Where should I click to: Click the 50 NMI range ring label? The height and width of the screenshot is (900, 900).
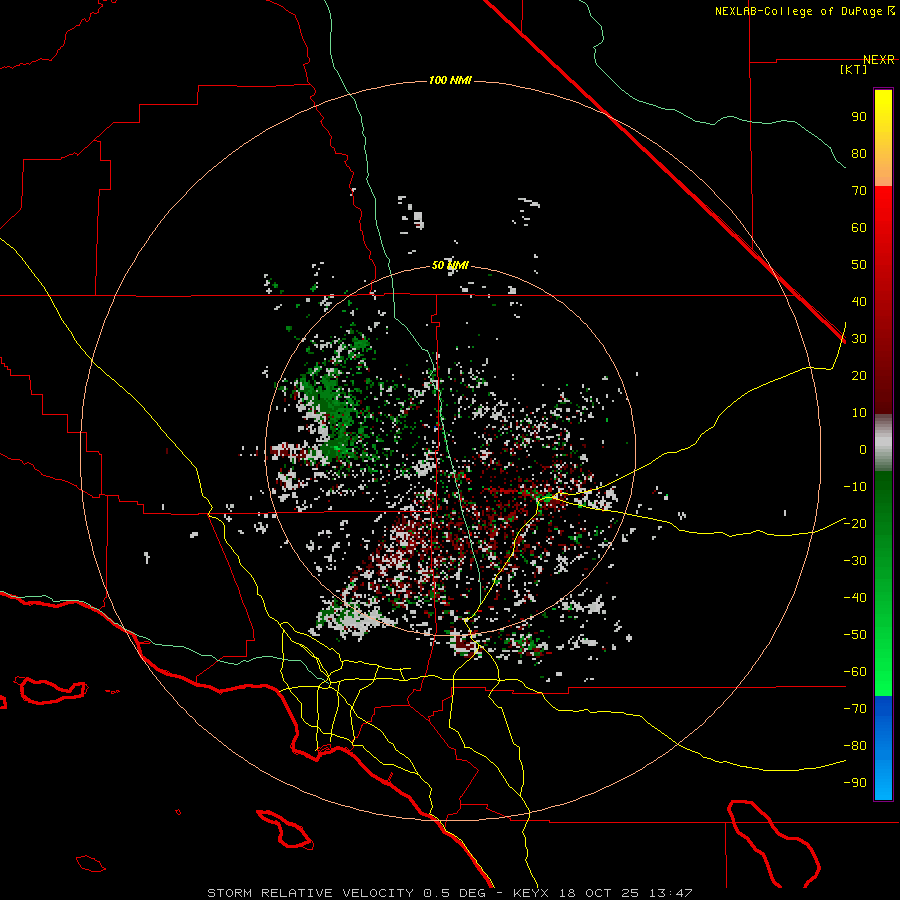[450, 265]
